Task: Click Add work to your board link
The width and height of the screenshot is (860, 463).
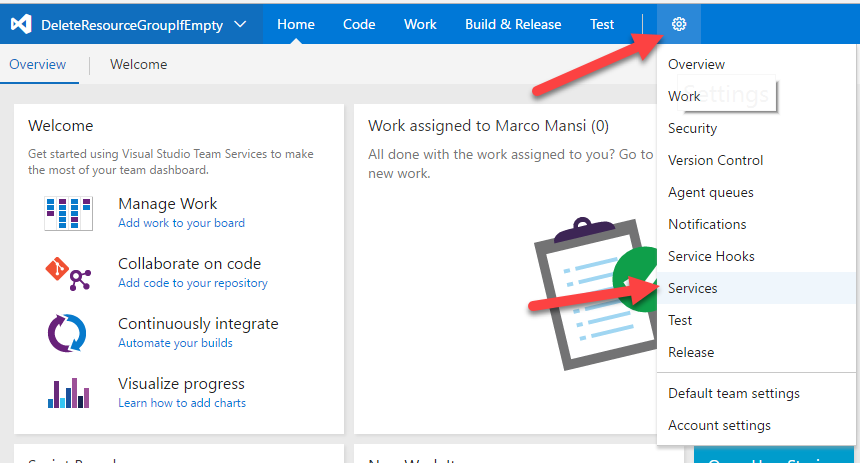Action: [x=181, y=223]
